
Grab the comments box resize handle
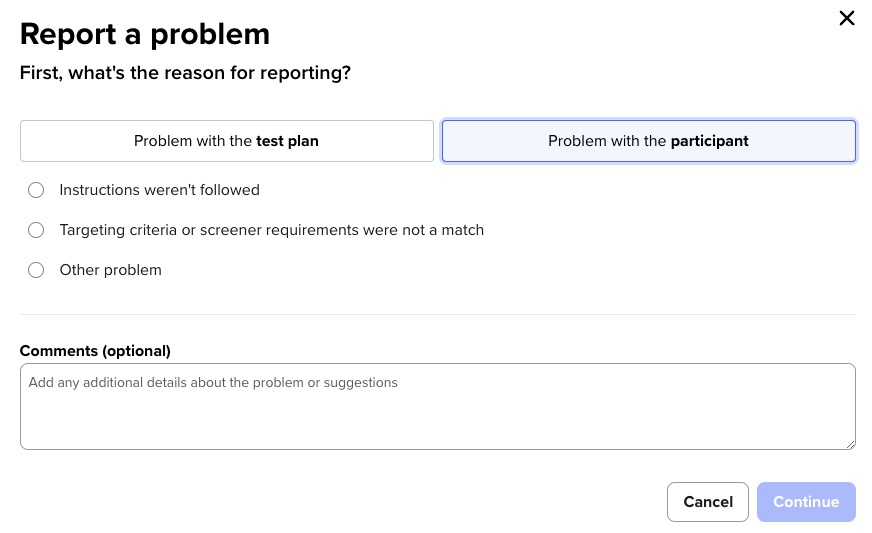(x=850, y=444)
